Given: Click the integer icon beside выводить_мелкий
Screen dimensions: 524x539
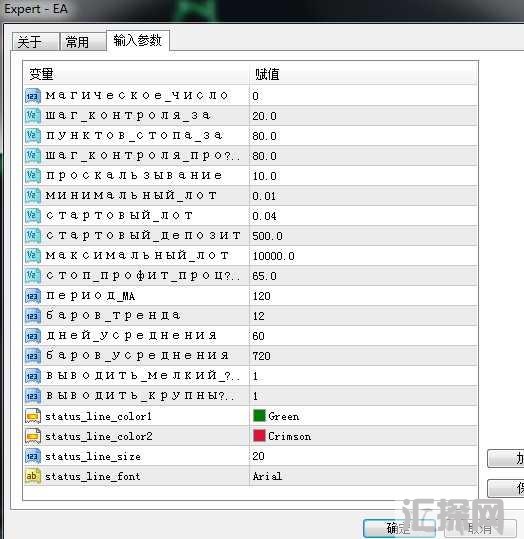Looking at the screenshot, I should 33,376.
